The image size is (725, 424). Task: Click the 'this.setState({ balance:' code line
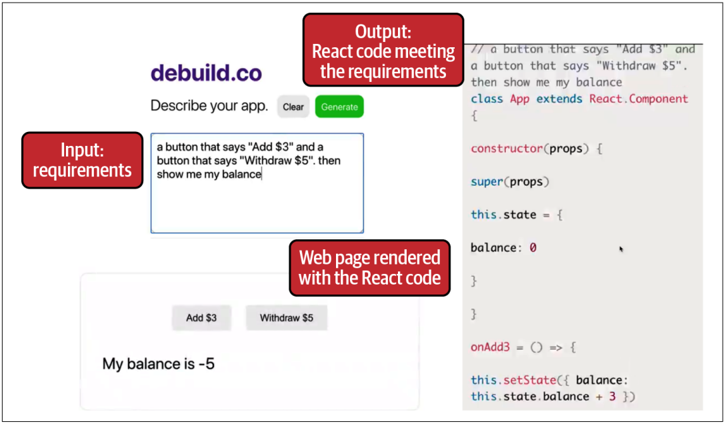click(550, 380)
